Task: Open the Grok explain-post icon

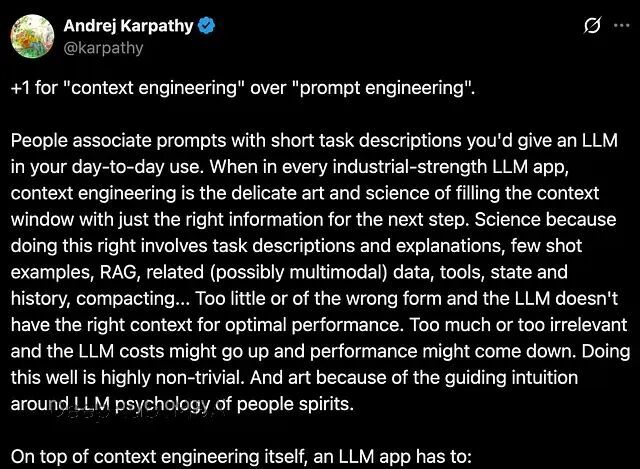Action: click(591, 26)
